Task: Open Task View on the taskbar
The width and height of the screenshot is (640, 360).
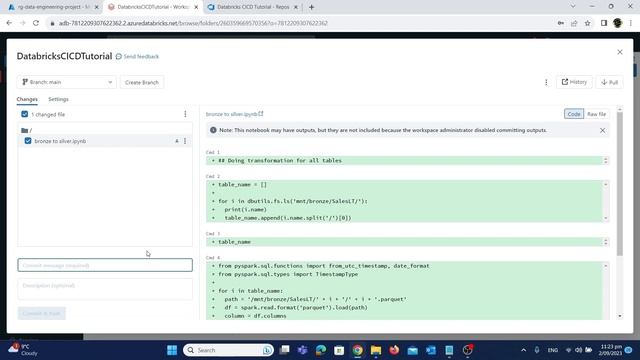Action: point(284,350)
